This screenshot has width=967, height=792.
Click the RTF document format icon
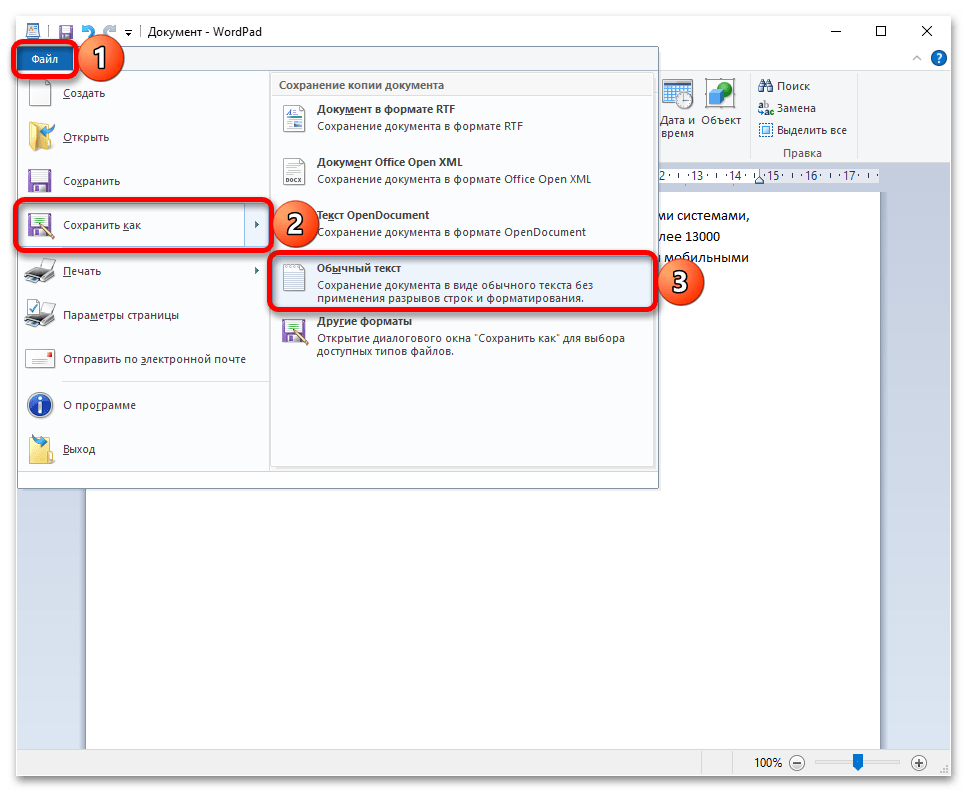click(x=294, y=118)
